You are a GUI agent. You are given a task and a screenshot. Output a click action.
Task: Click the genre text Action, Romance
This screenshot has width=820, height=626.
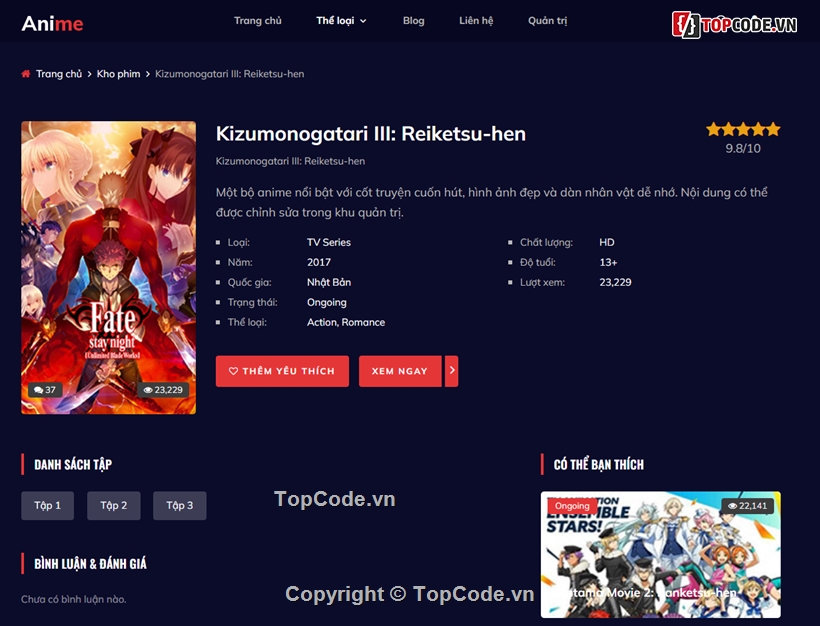coord(346,322)
